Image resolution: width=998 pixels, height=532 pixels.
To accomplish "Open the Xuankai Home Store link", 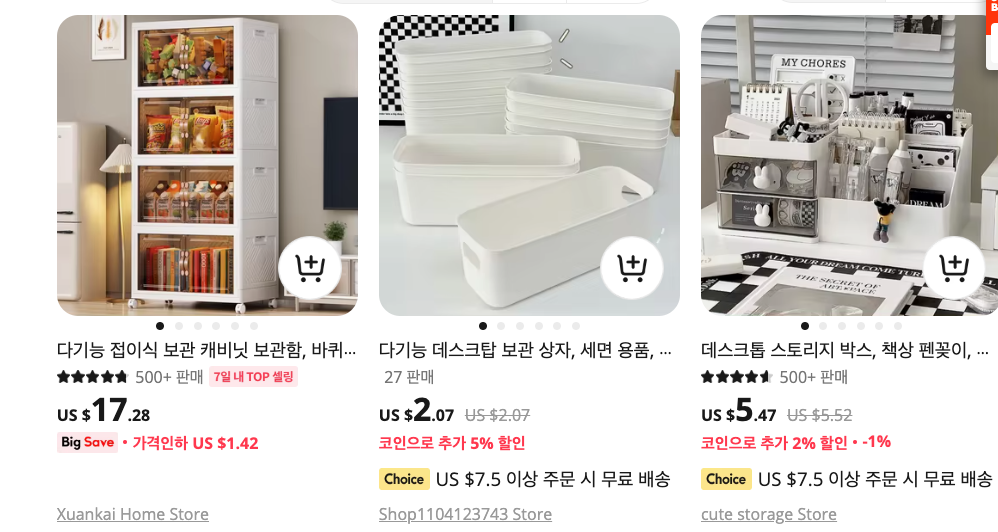I will click(132, 514).
